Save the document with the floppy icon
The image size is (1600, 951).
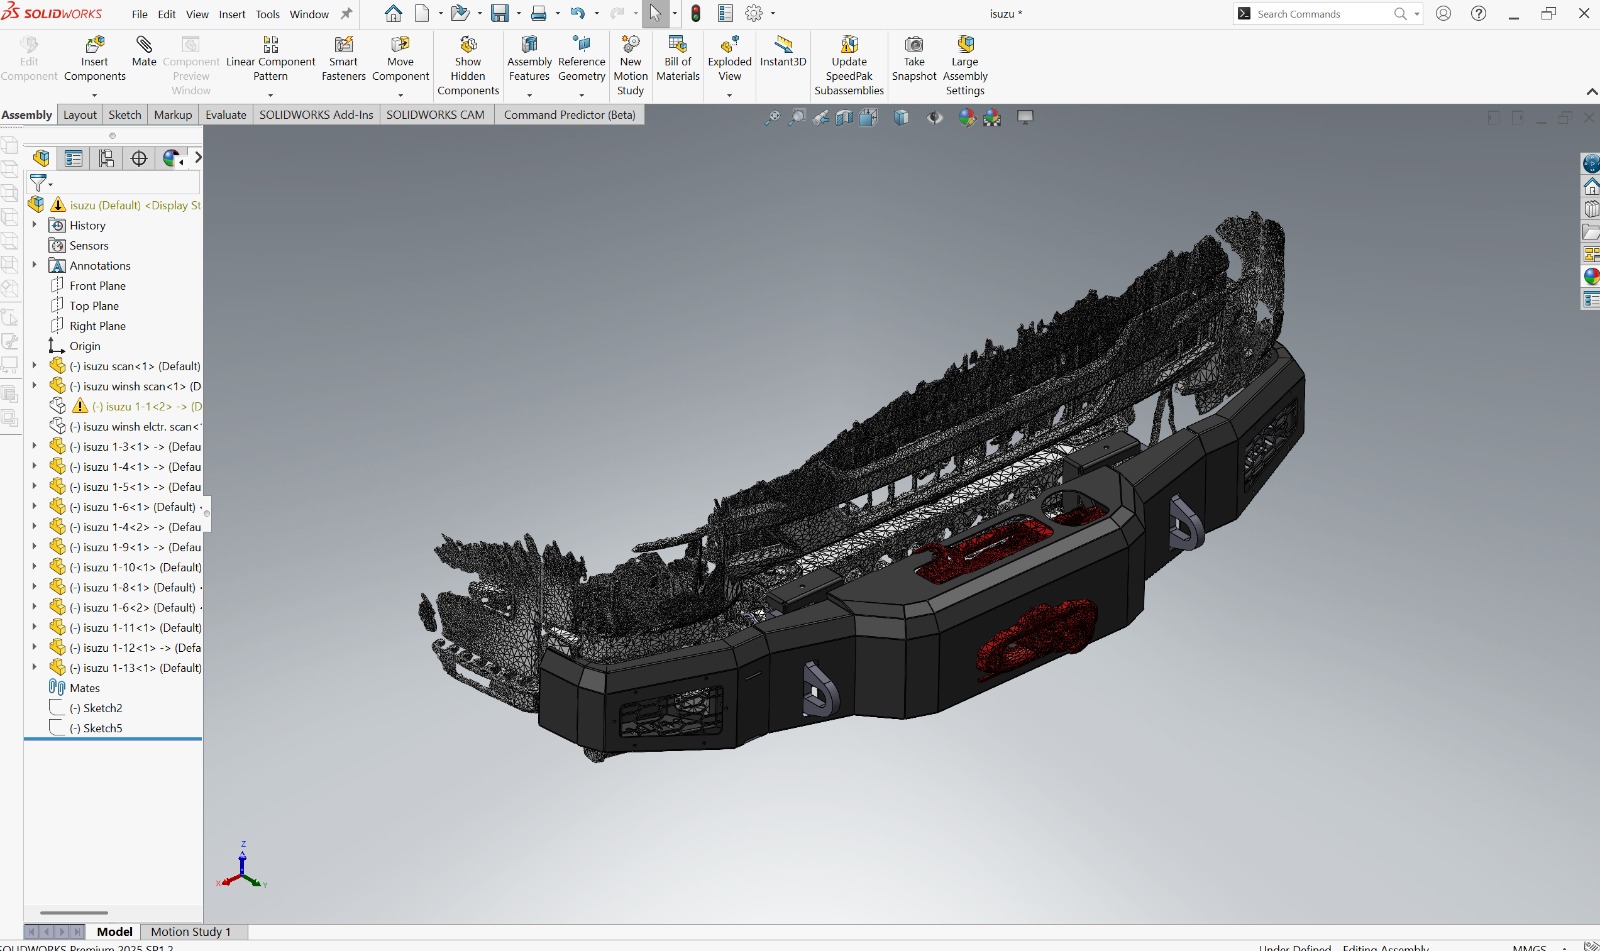click(x=499, y=14)
